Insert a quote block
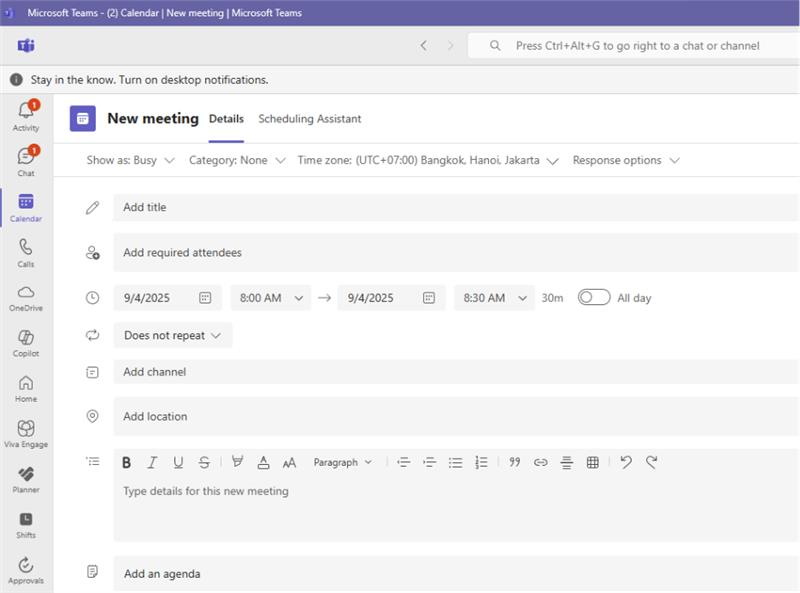 [515, 462]
